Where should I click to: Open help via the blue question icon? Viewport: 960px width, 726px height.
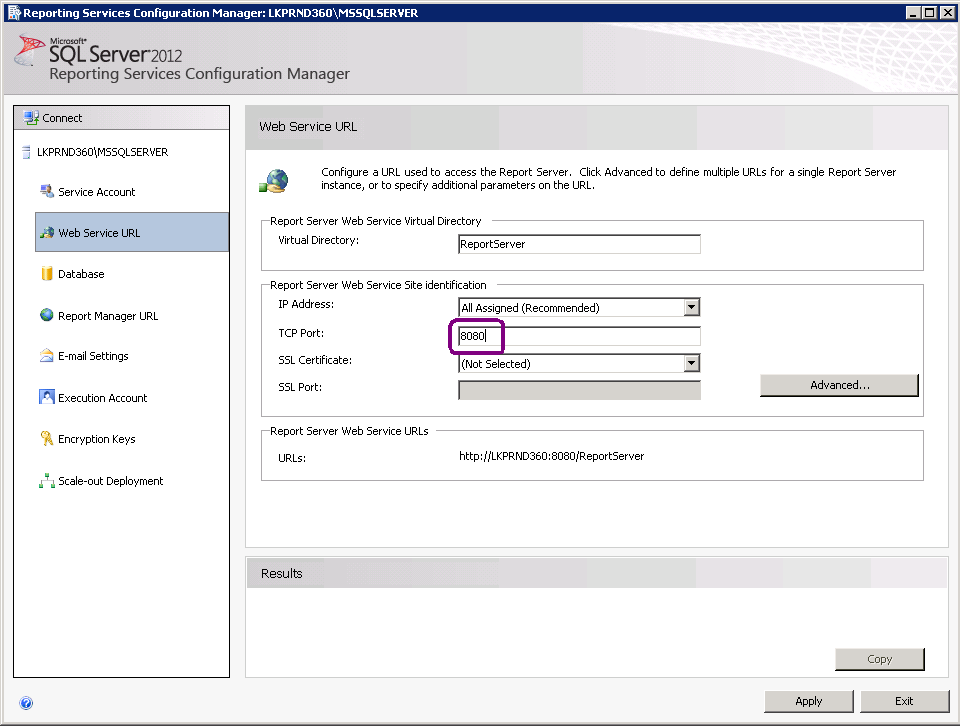[x=26, y=703]
